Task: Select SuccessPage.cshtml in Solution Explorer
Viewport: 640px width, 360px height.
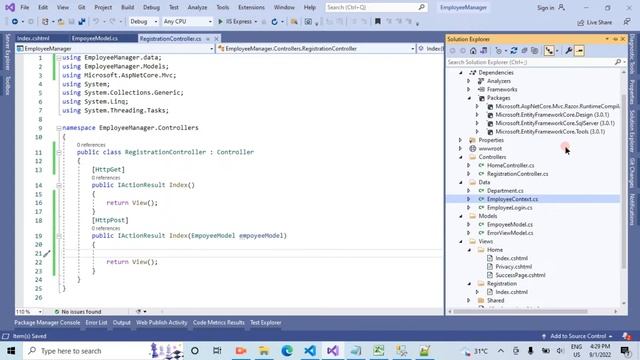Action: (x=520, y=275)
